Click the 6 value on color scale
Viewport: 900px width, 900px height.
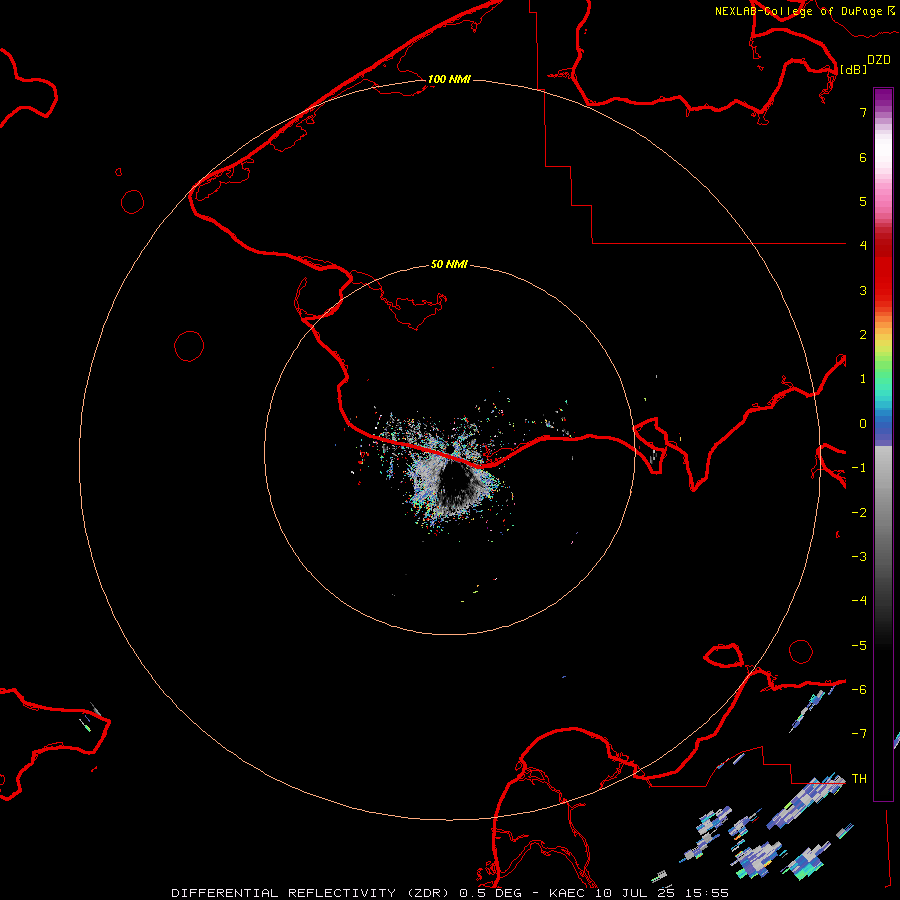[x=863, y=157]
